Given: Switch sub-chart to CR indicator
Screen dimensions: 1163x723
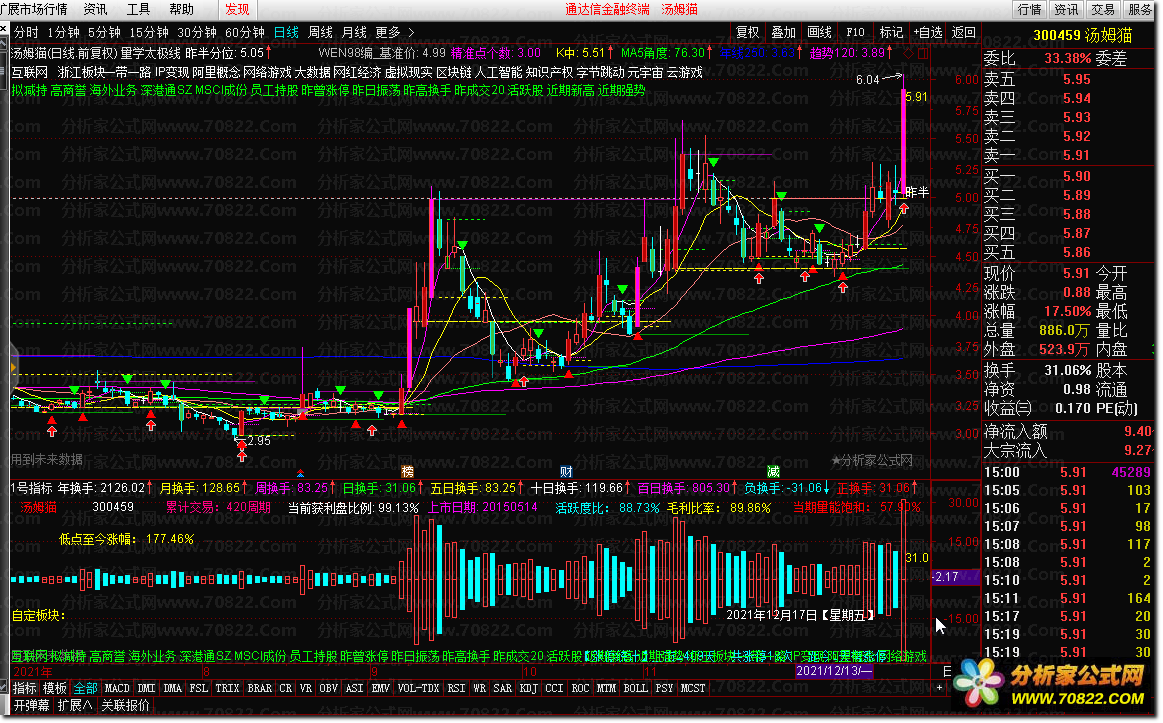Looking at the screenshot, I should tap(286, 688).
